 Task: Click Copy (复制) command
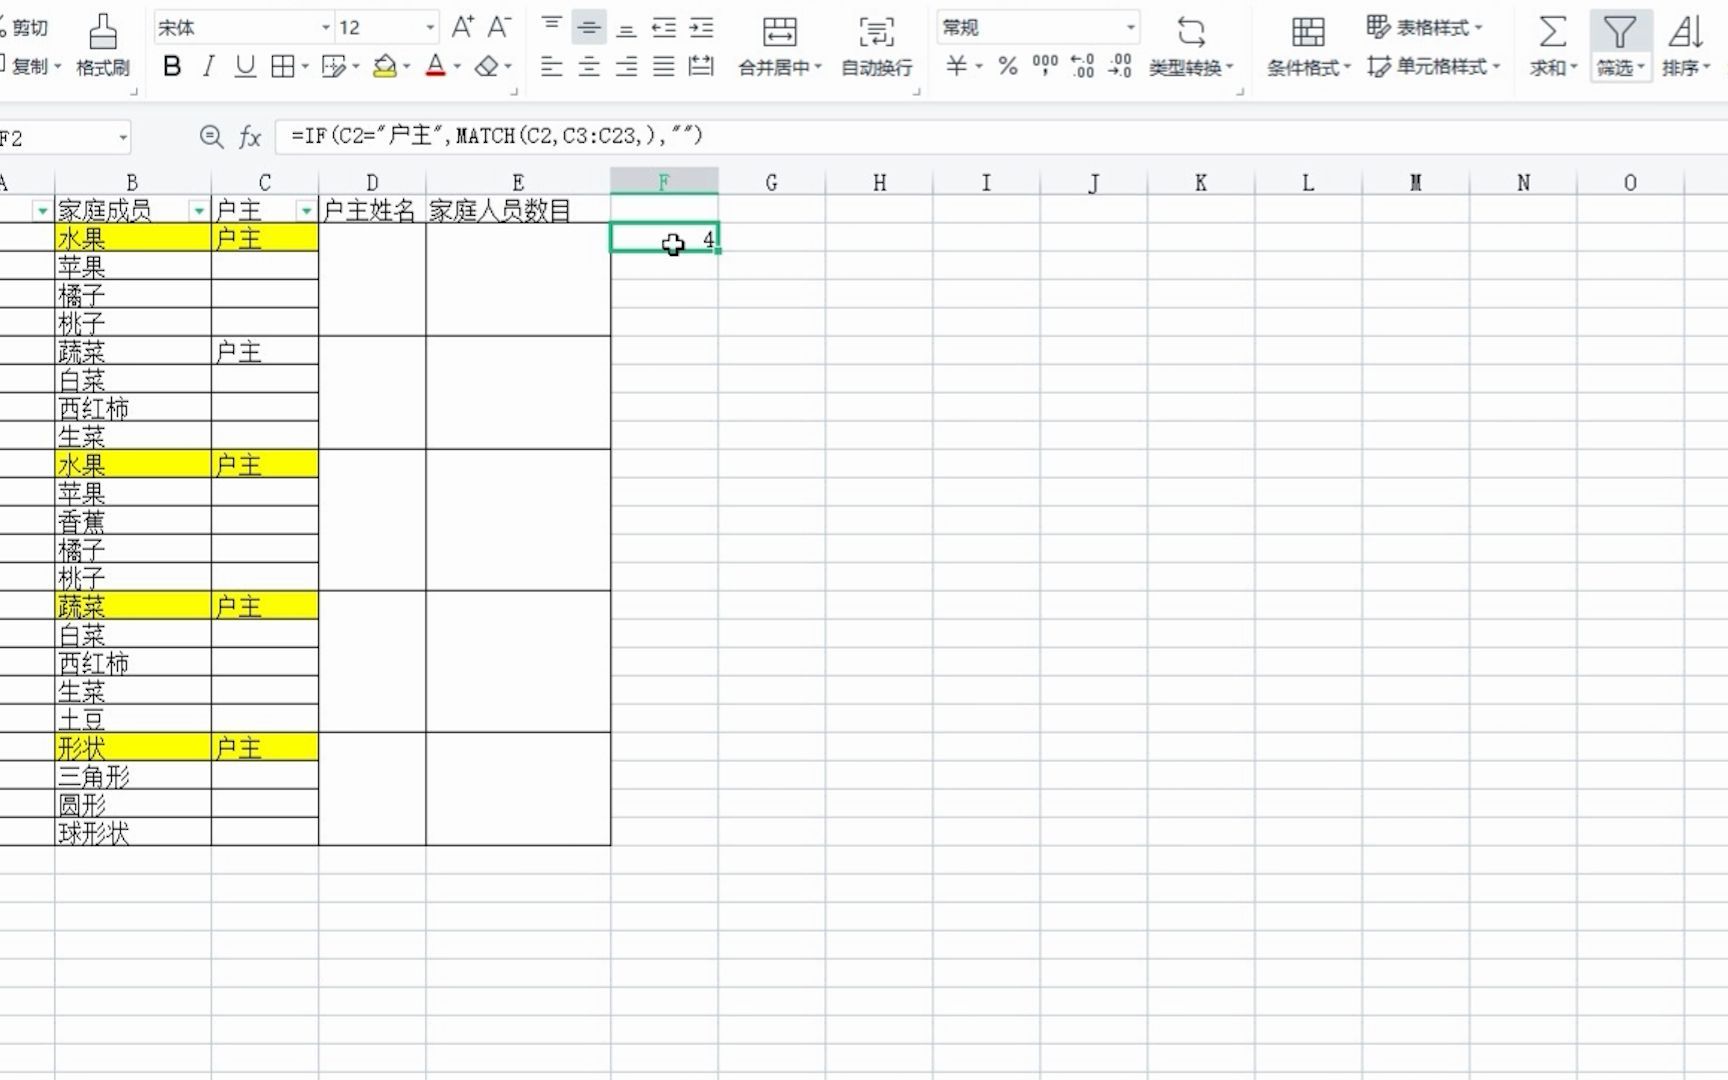(x=30, y=67)
